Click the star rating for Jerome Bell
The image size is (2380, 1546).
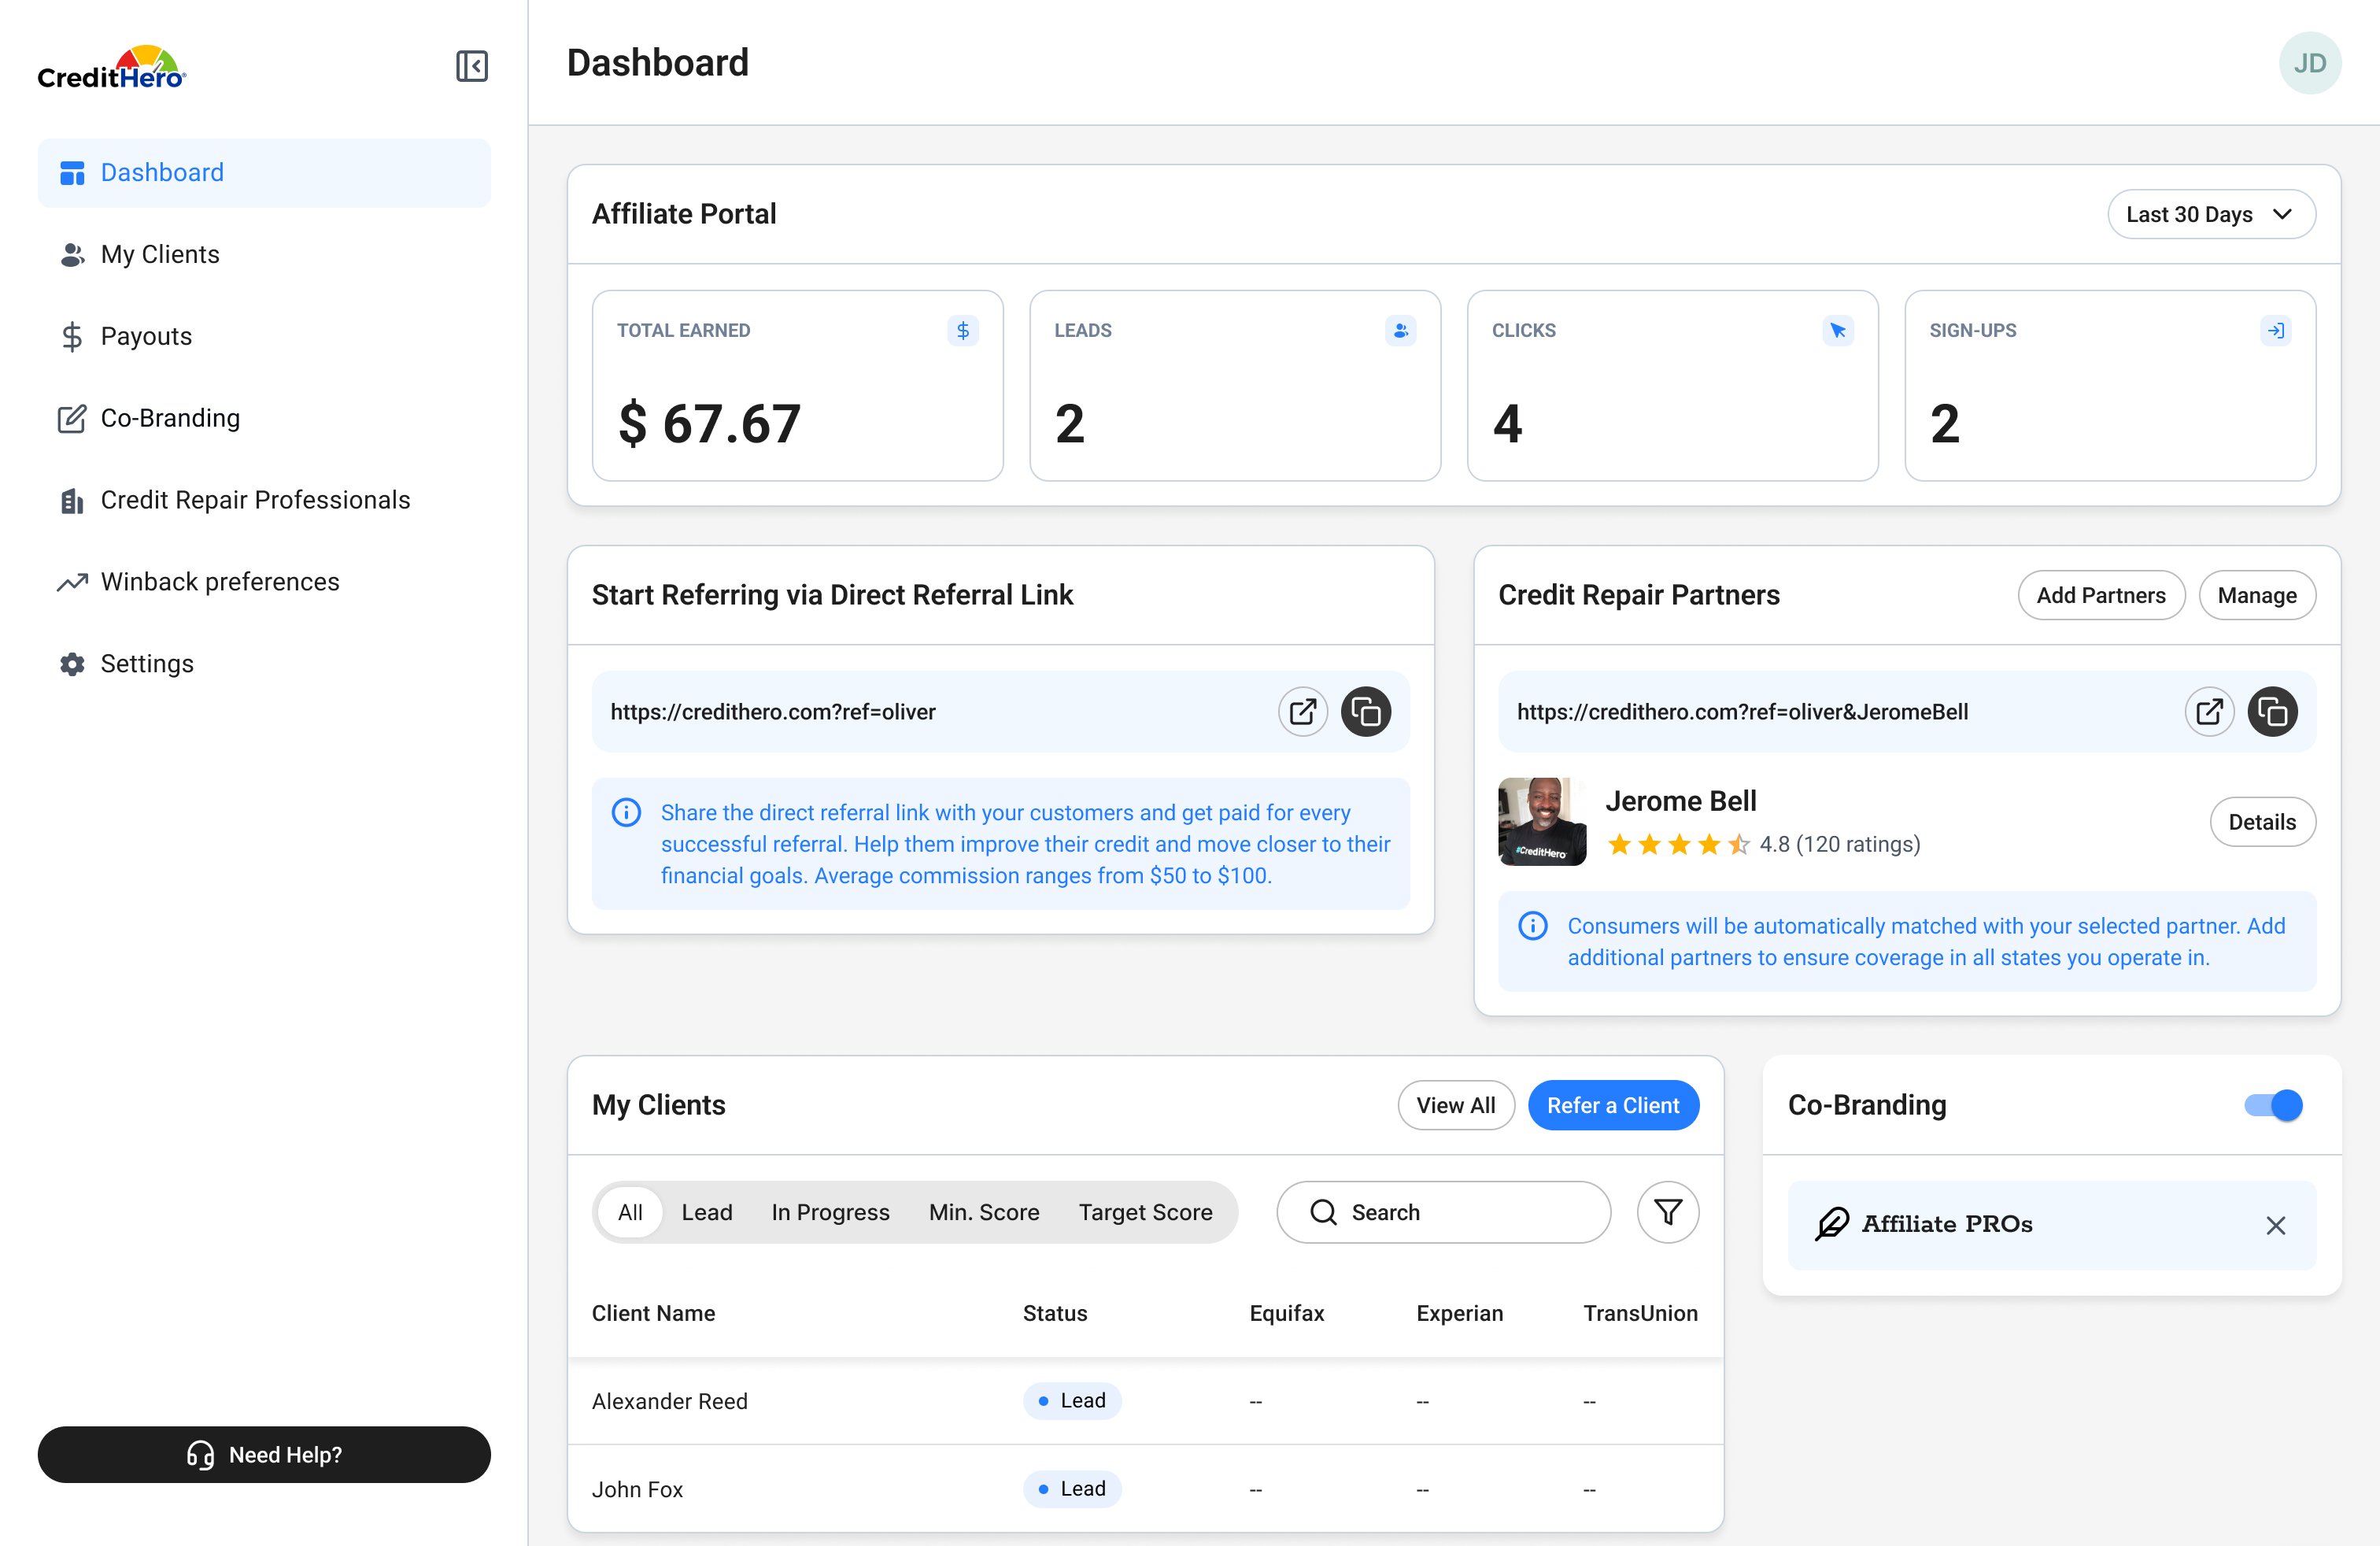pos(1678,844)
